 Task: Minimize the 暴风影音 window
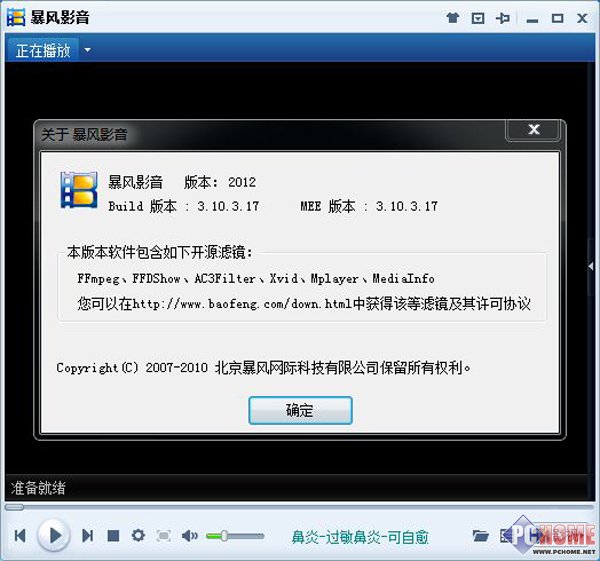(x=532, y=20)
